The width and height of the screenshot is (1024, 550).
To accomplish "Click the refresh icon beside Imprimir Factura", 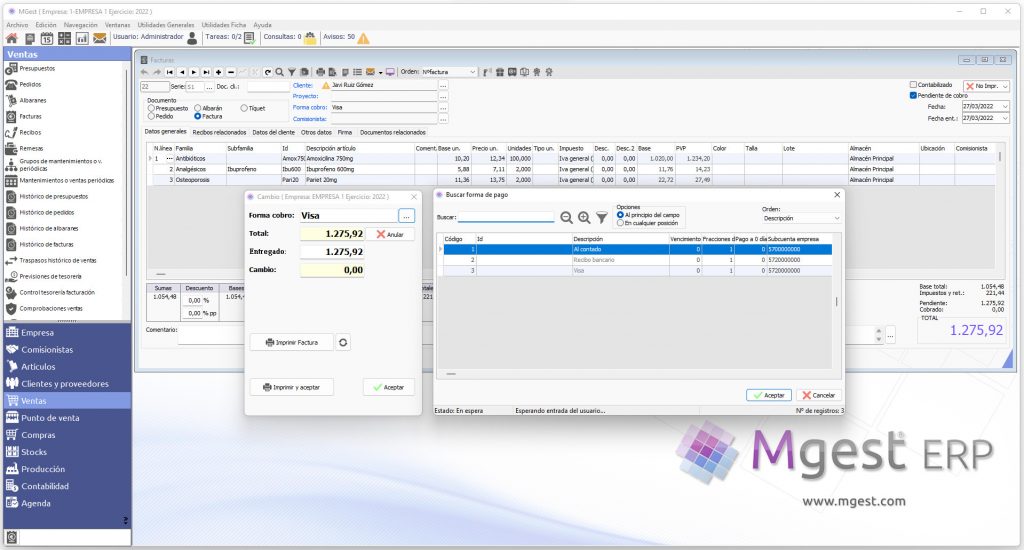I will pyautogui.click(x=343, y=342).
